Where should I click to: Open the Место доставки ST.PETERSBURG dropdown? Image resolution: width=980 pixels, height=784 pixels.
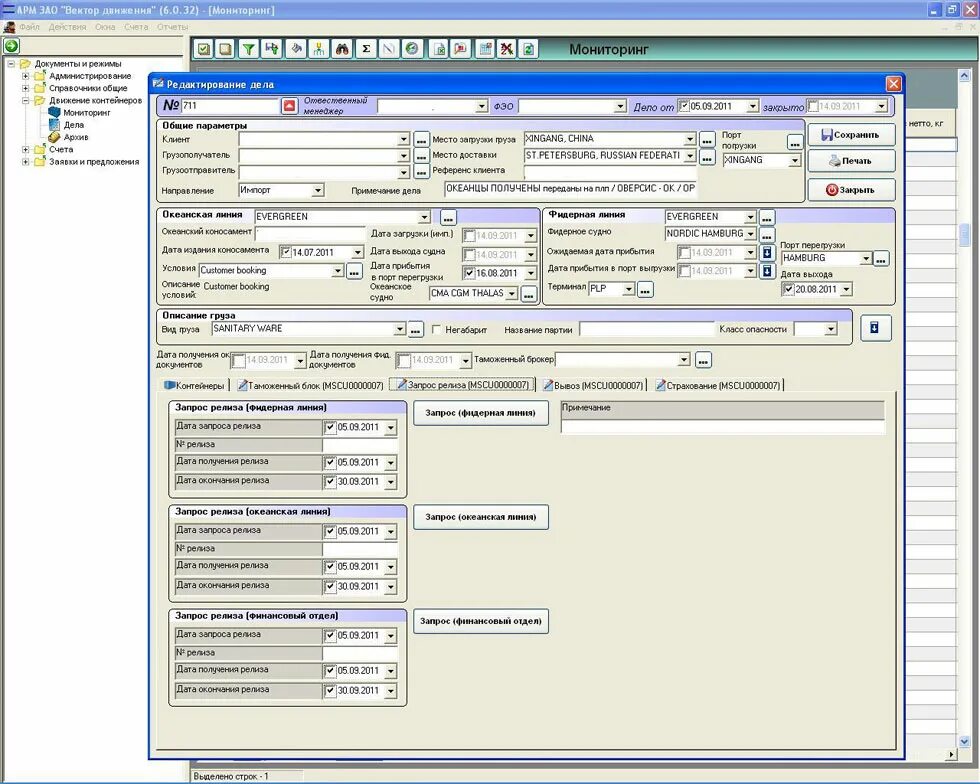click(690, 156)
